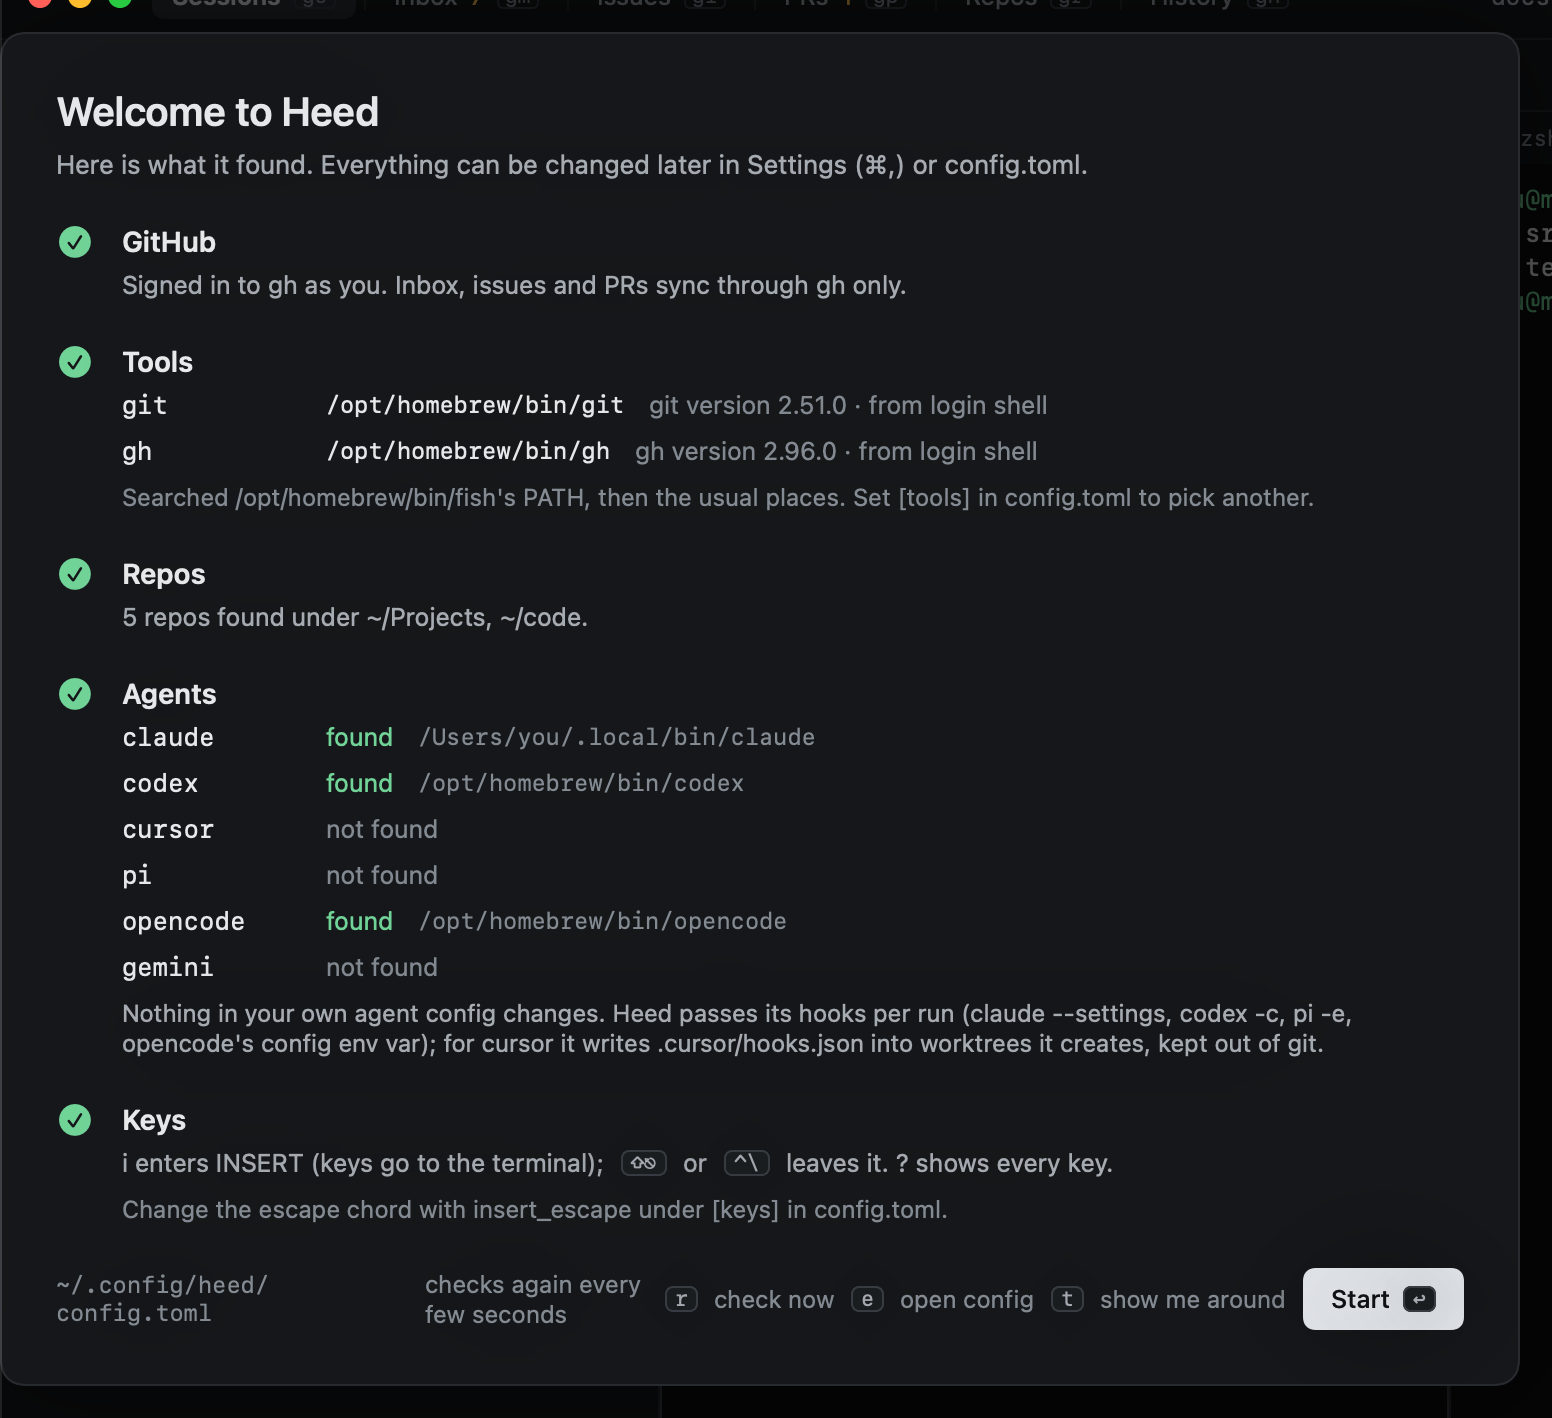
Task: Click the GitHub section title
Action: click(169, 242)
